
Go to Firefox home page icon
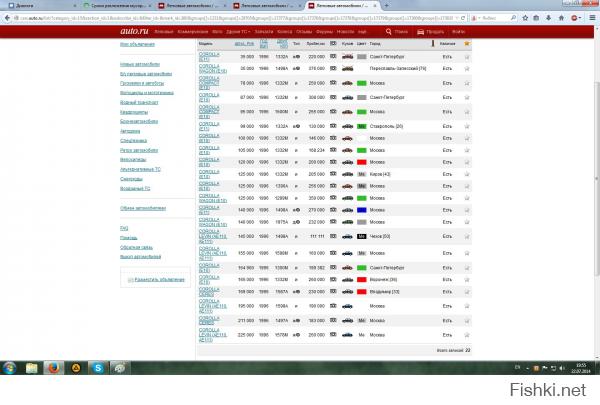561,18
